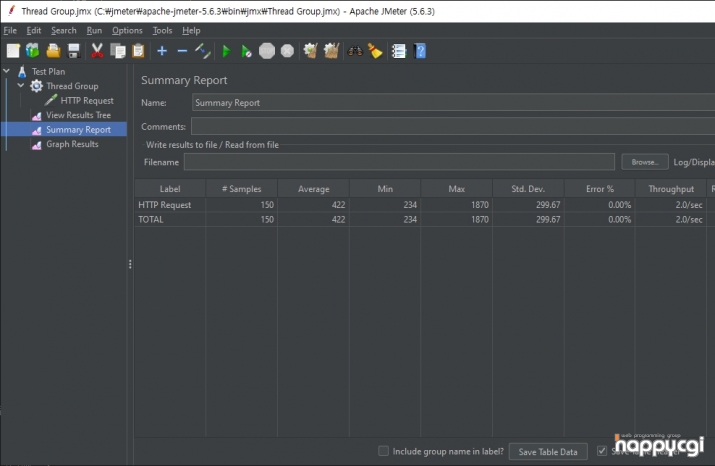Click the Save Table Data button
Screen dimensions: 715x466
tap(548, 451)
